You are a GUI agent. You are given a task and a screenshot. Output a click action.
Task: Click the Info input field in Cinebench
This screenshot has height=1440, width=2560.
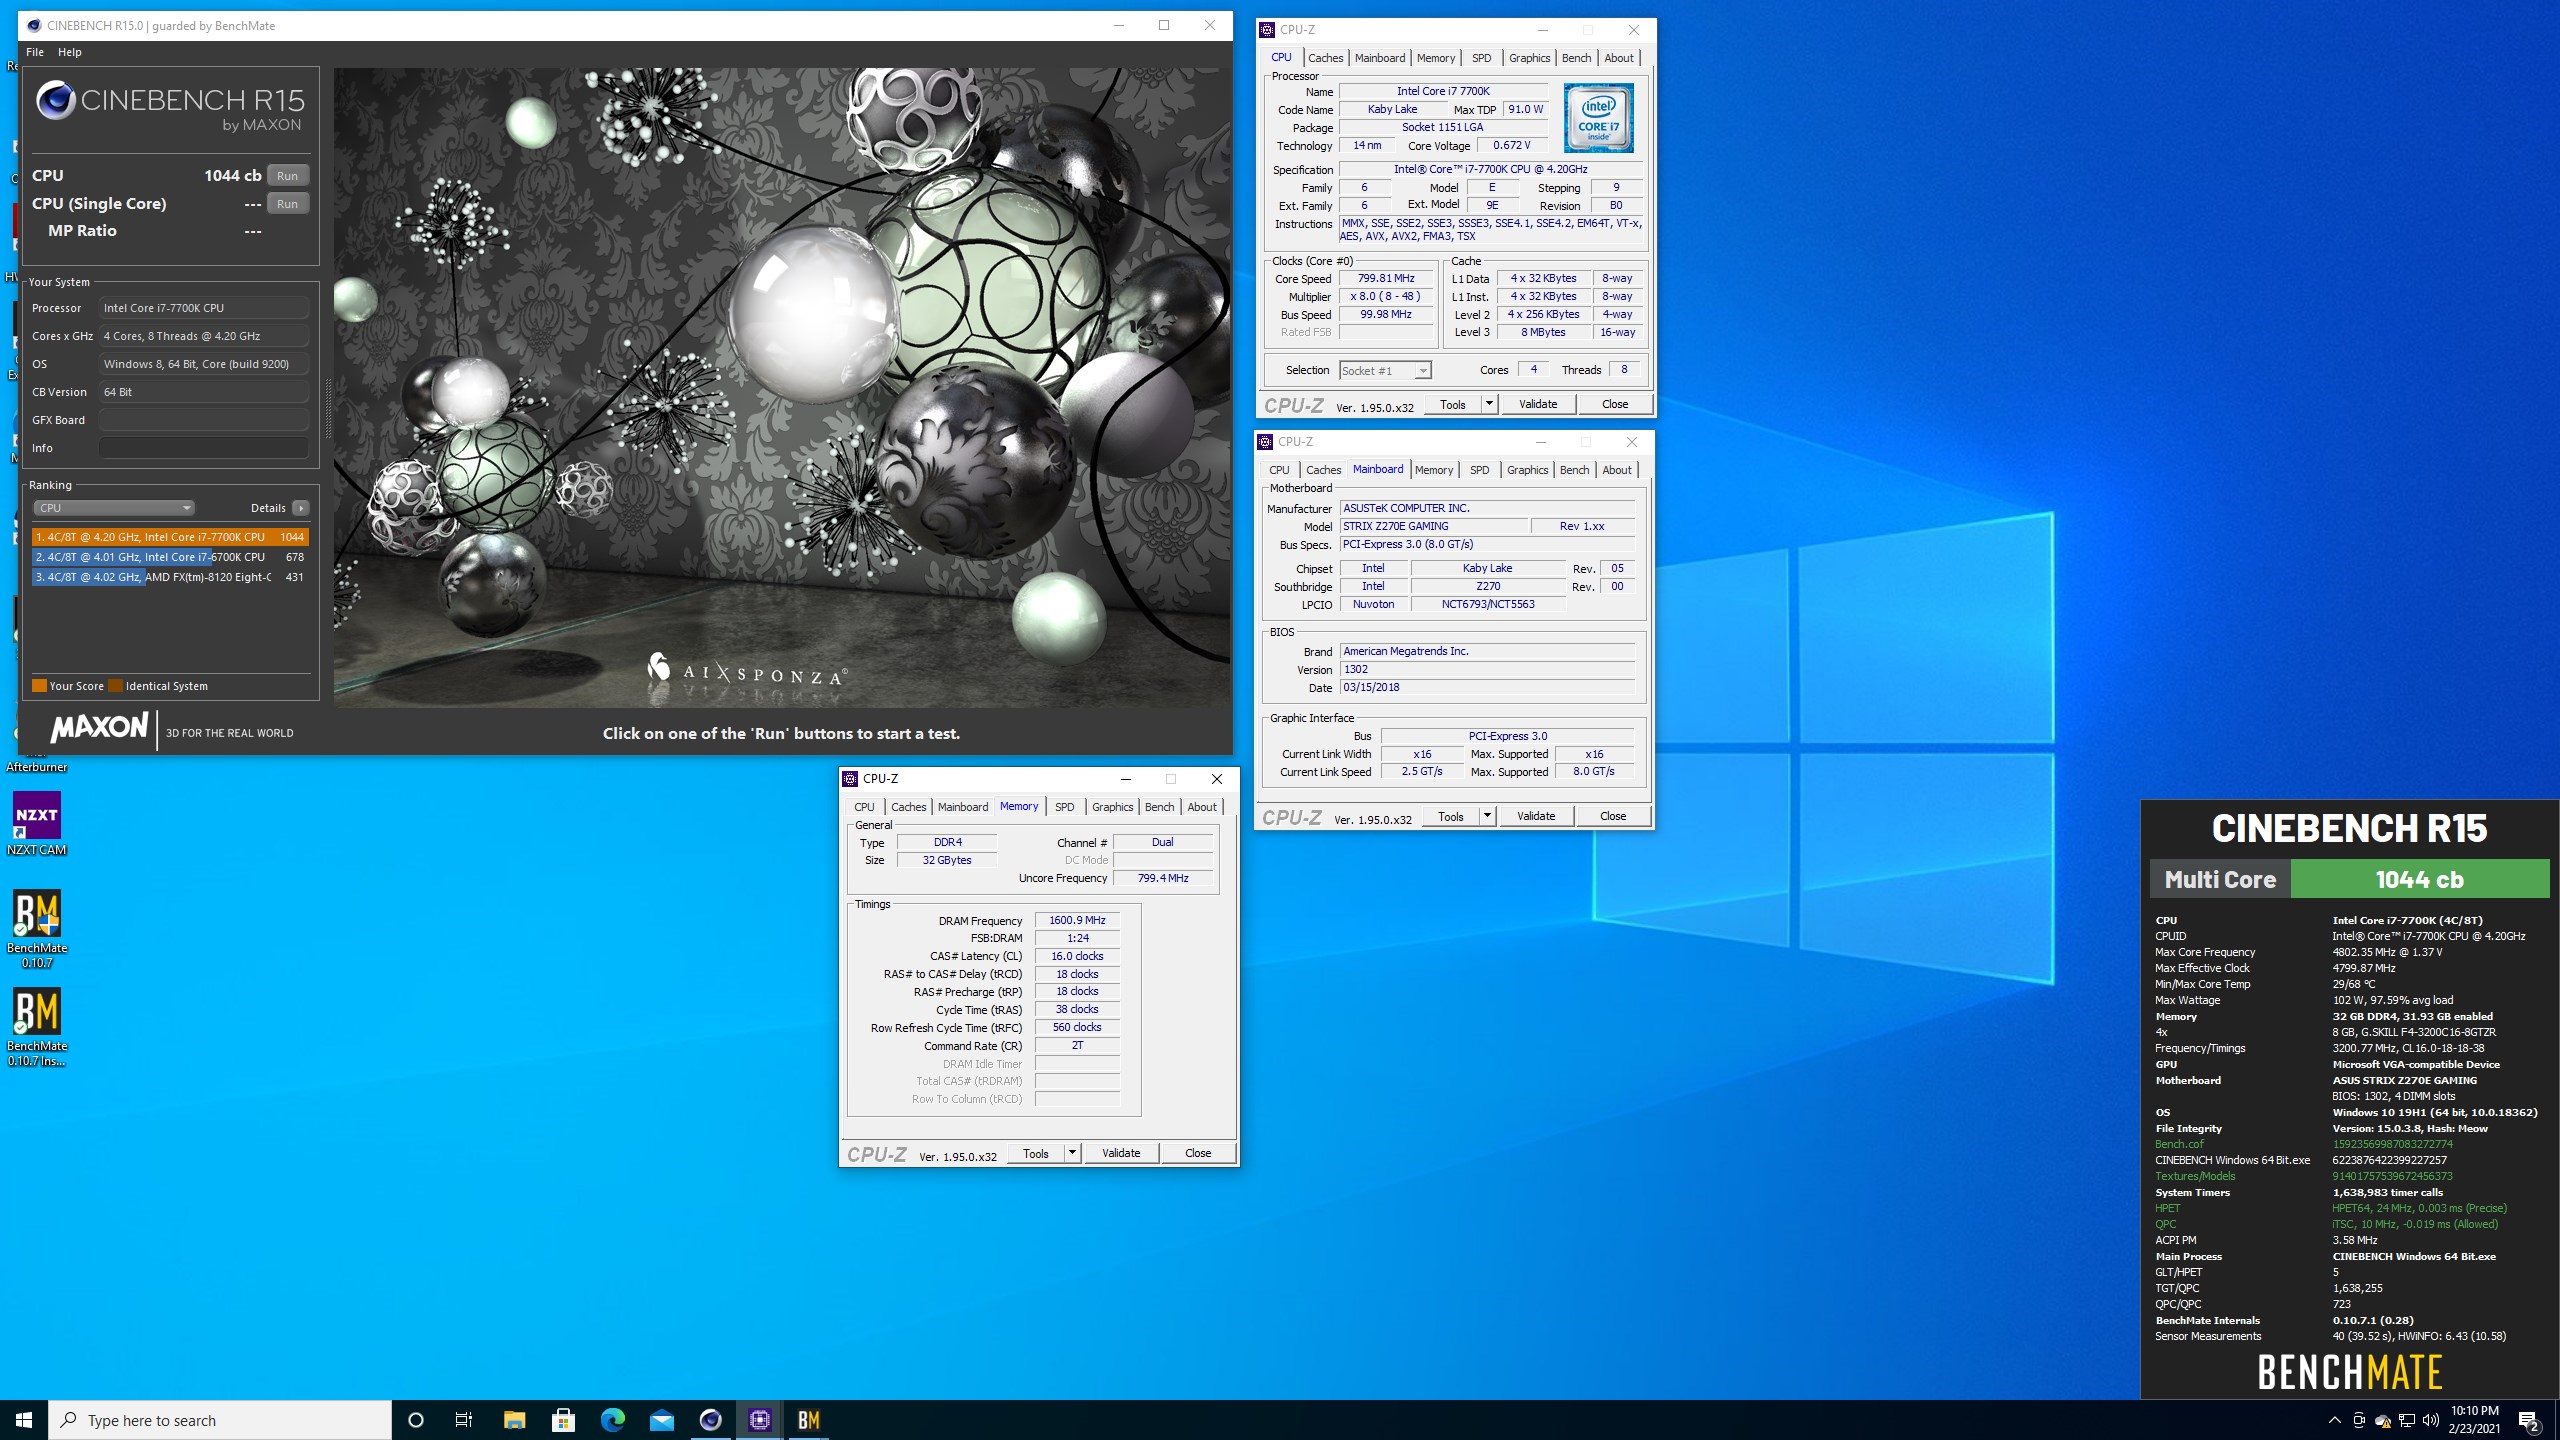[x=204, y=448]
